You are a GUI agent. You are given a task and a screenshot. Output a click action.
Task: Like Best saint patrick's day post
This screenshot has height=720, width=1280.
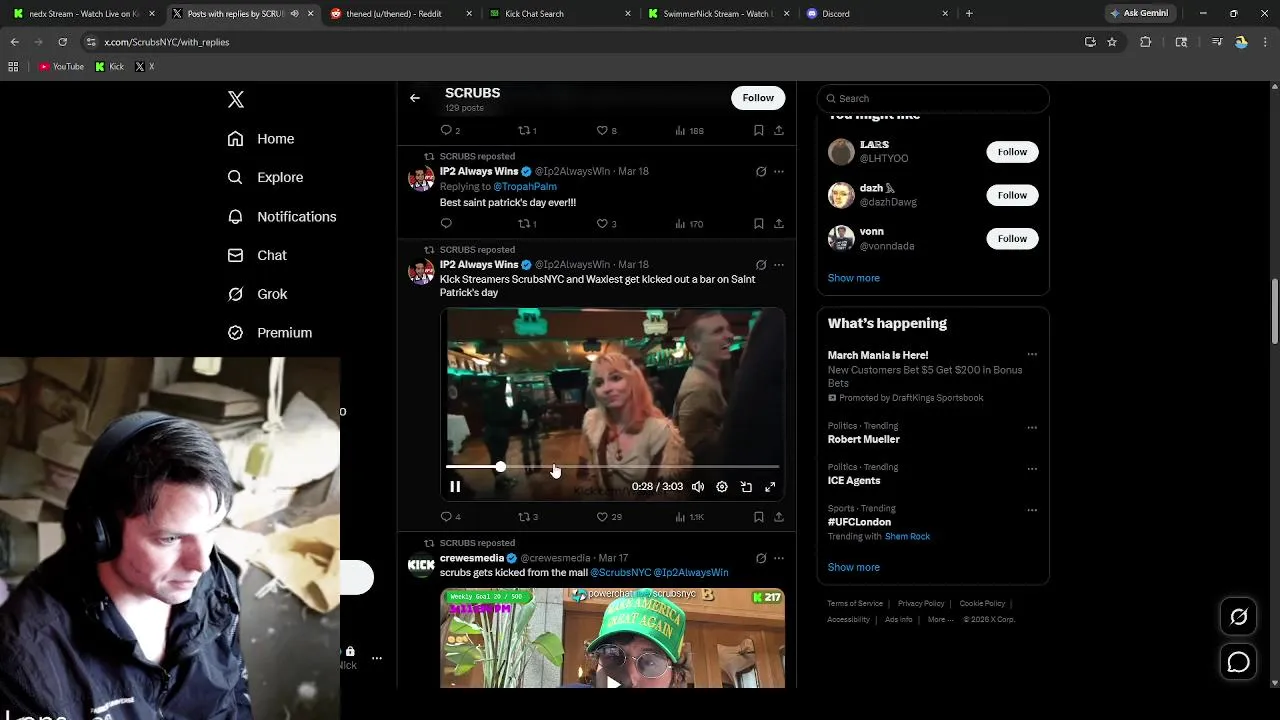point(606,224)
